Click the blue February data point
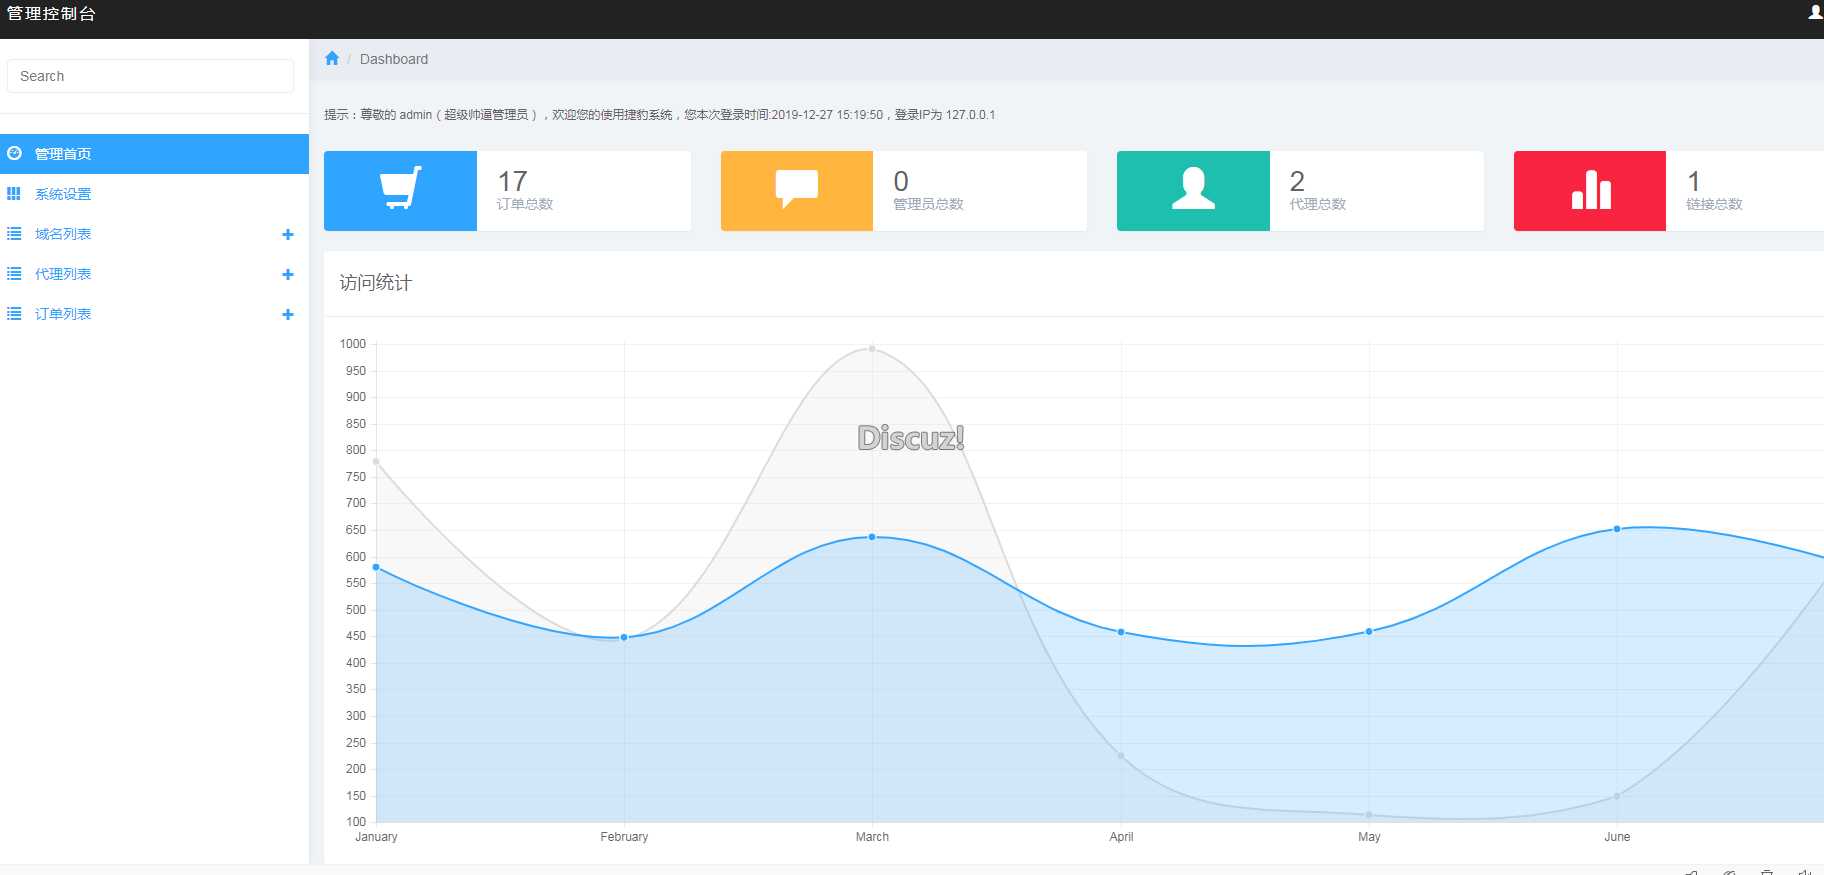The height and width of the screenshot is (875, 1824). 624,637
